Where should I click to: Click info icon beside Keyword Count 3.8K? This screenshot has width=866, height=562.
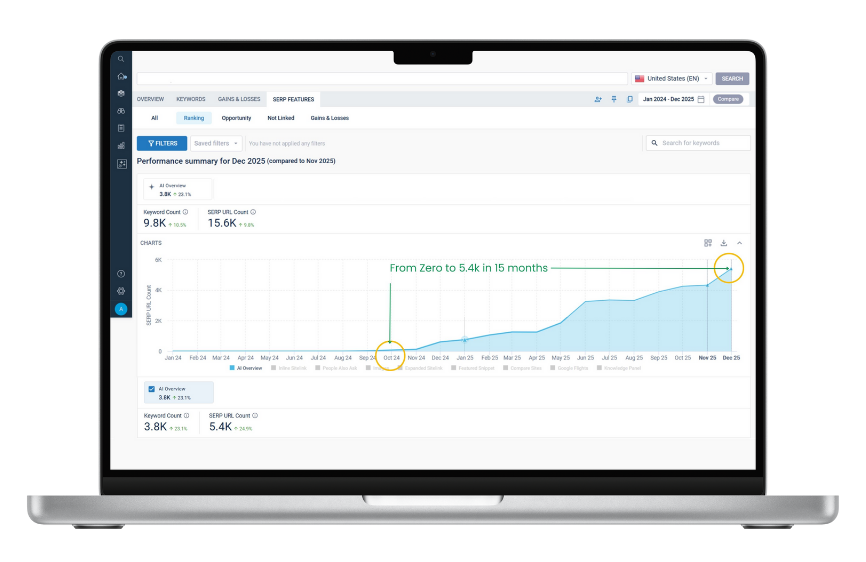186,416
